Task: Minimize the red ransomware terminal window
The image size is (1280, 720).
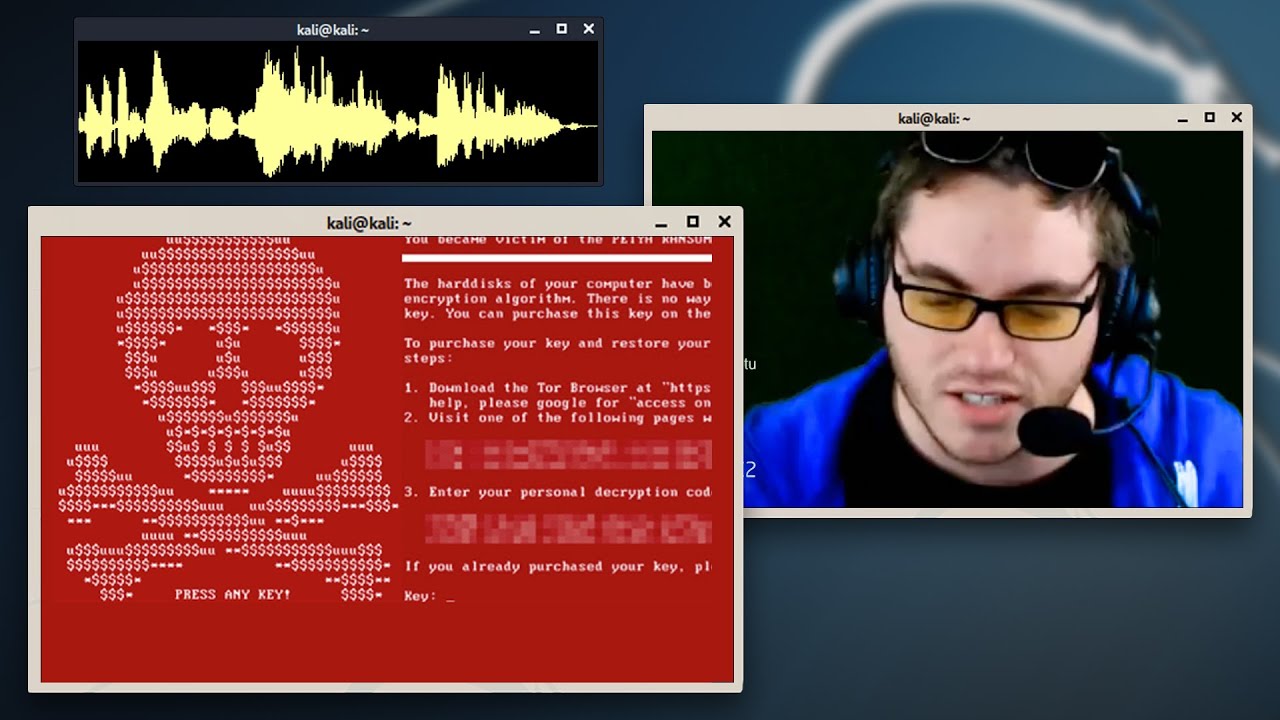Action: [660, 223]
